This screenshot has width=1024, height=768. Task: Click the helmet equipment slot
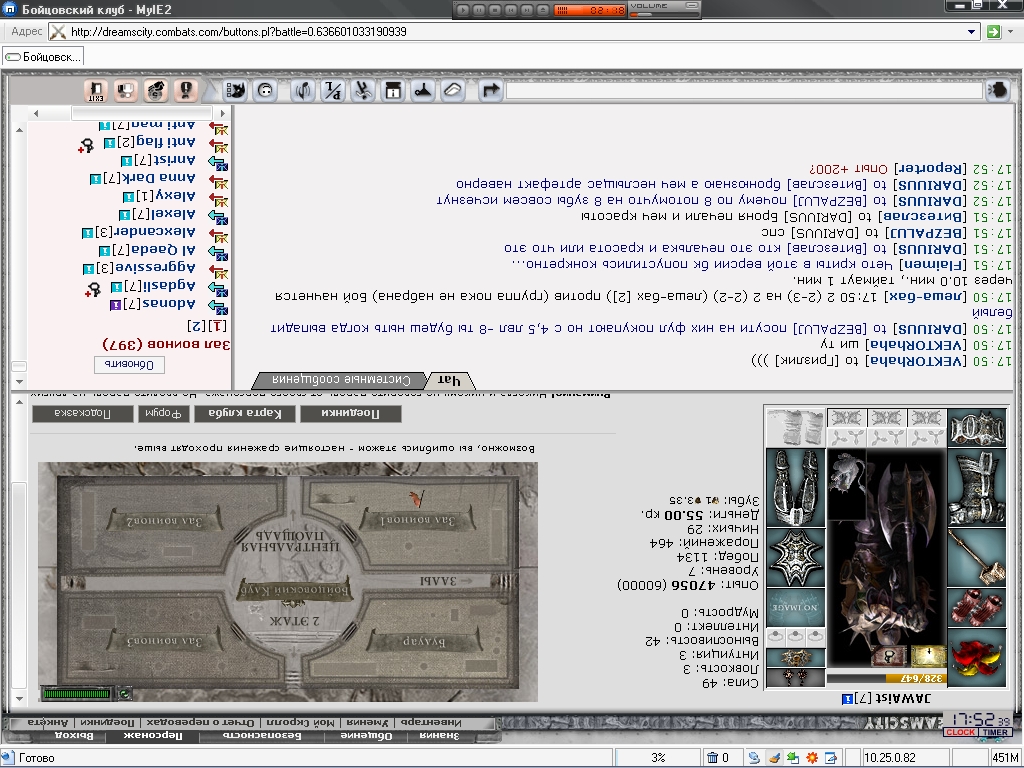point(977,428)
